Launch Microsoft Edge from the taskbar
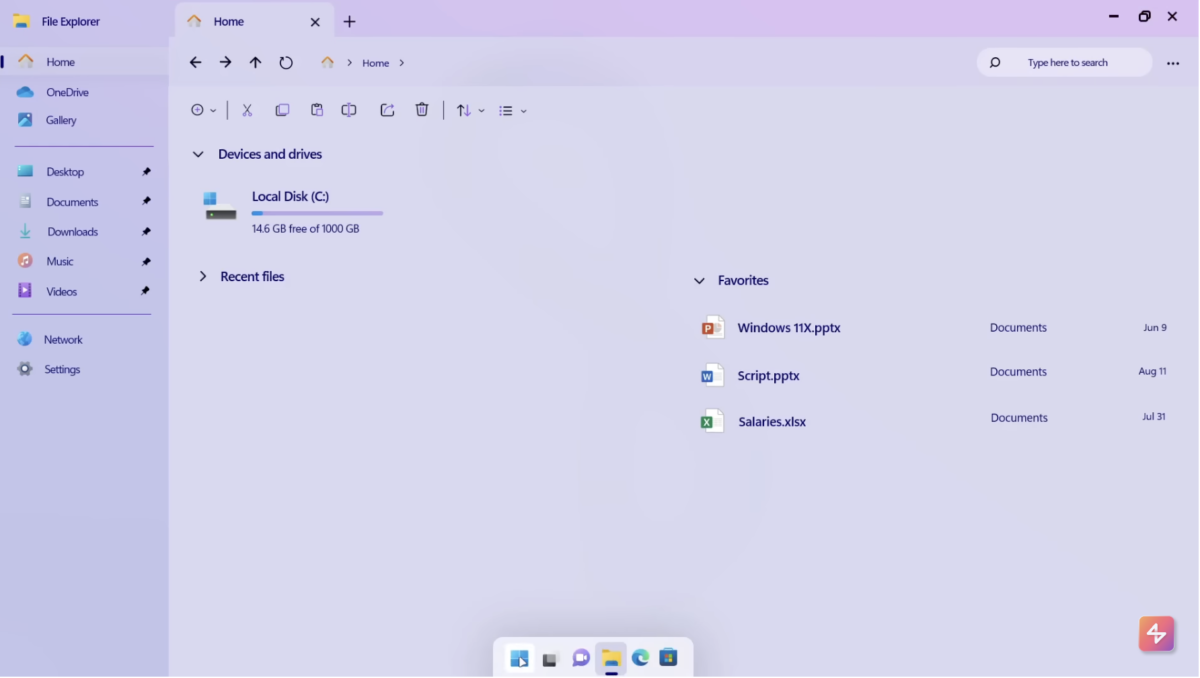This screenshot has width=1200, height=678. tap(639, 658)
